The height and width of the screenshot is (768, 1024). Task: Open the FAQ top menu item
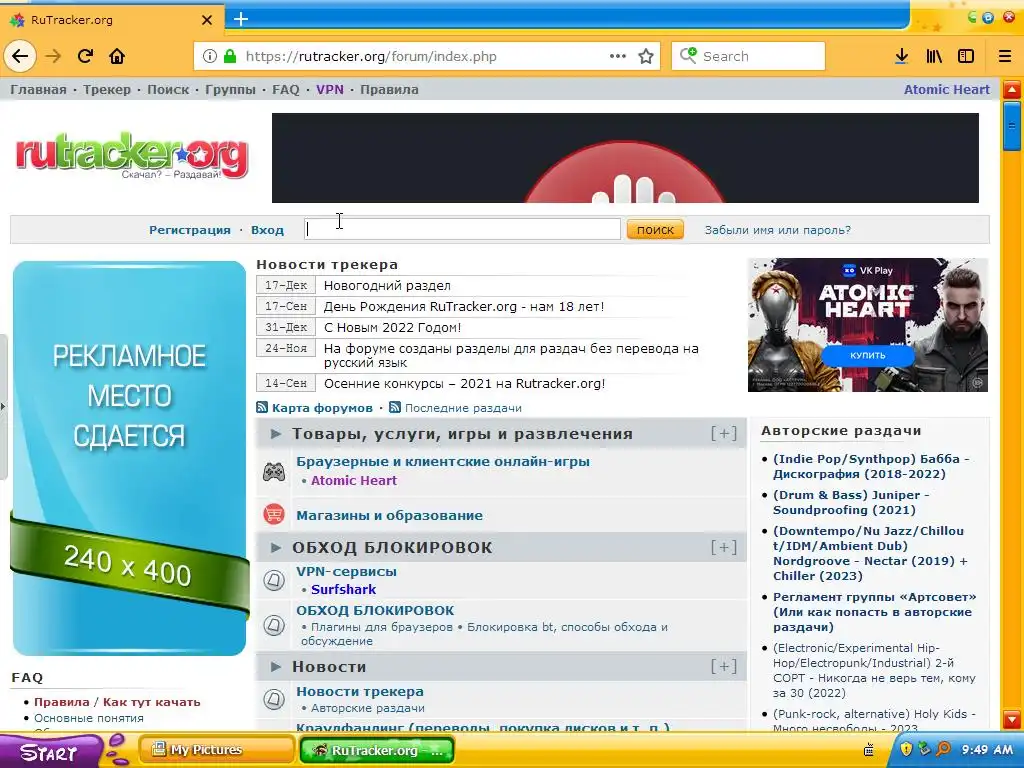pos(285,89)
